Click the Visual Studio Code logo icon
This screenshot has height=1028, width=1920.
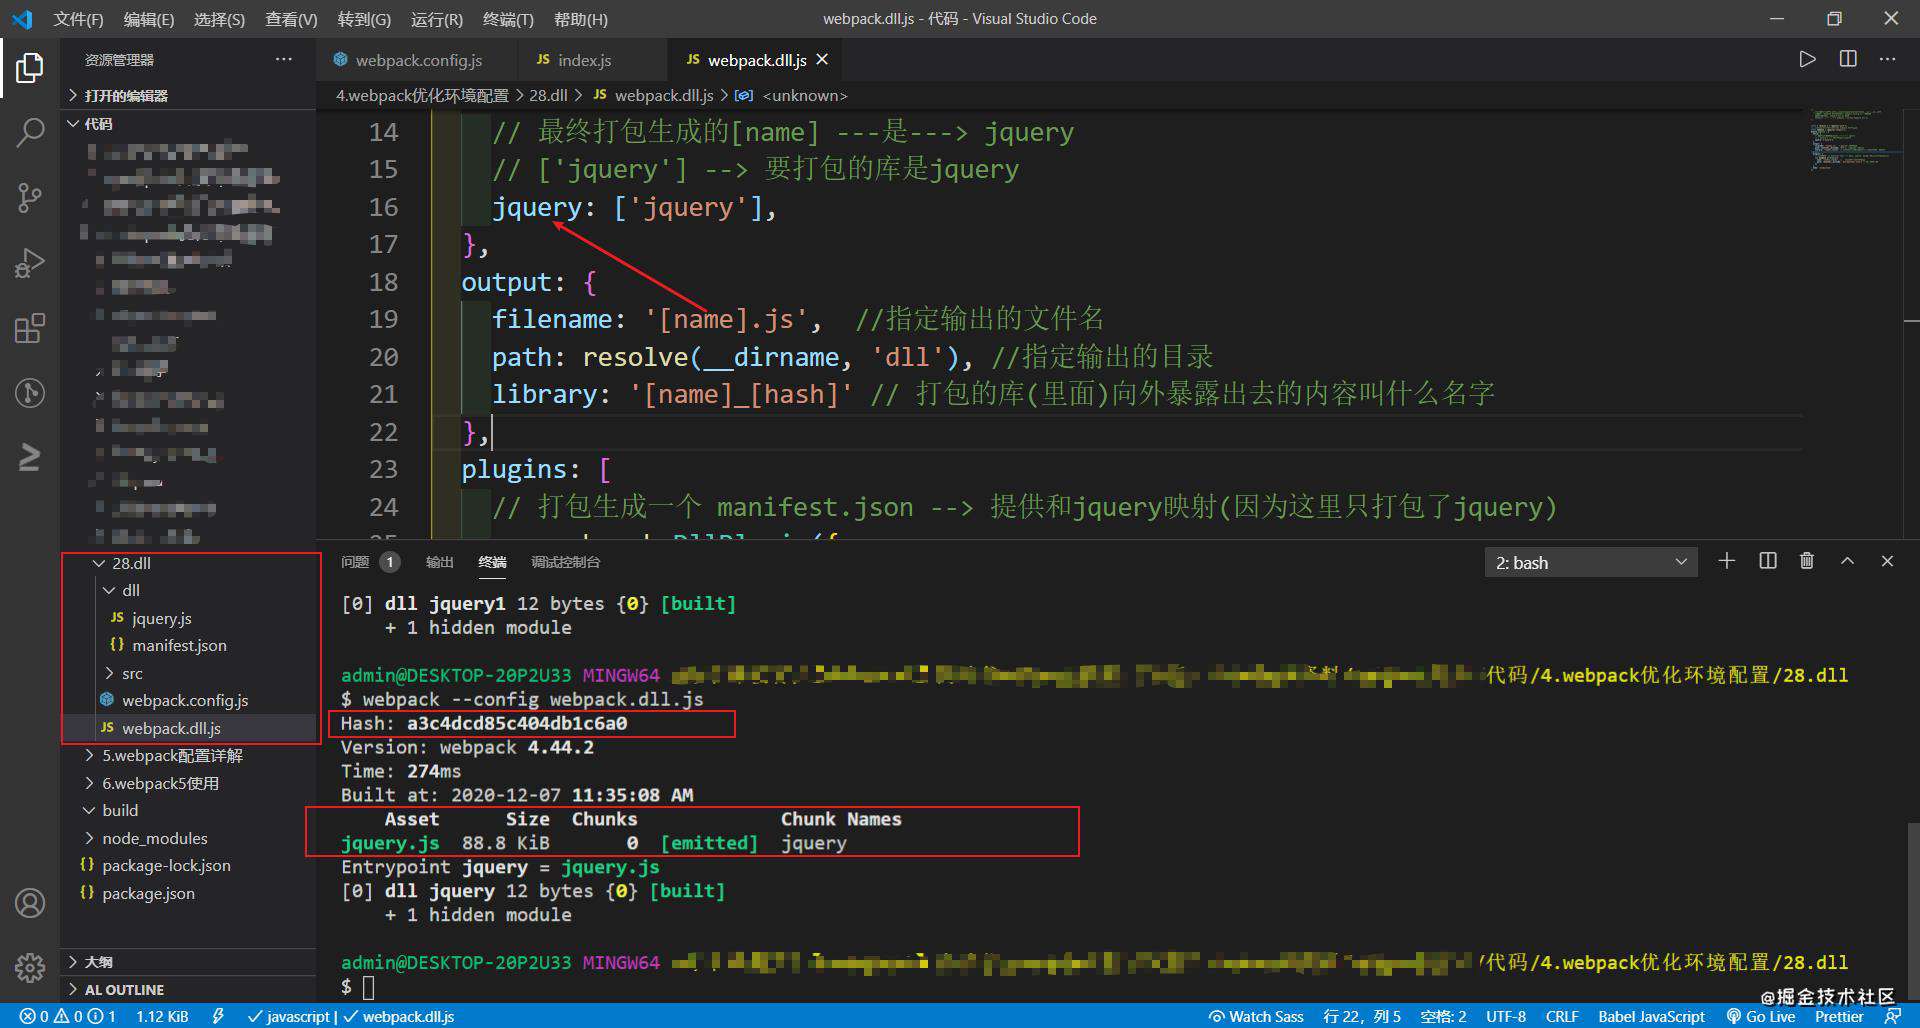(22, 19)
